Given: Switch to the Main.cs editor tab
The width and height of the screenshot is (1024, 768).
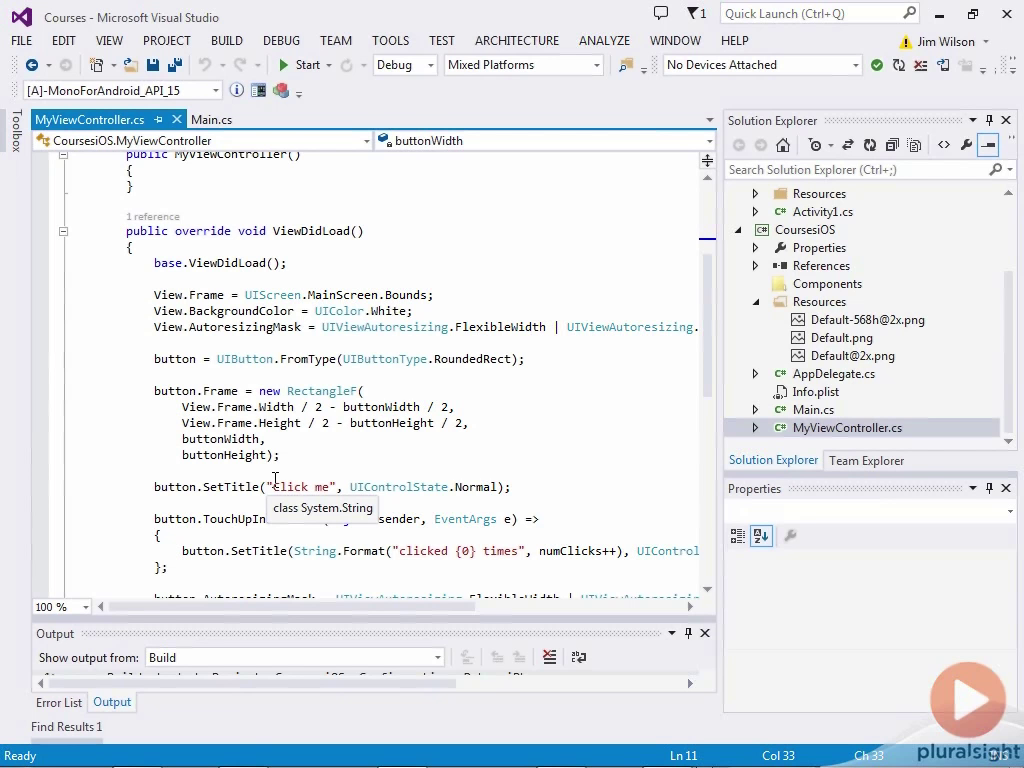Looking at the screenshot, I should coord(211,120).
